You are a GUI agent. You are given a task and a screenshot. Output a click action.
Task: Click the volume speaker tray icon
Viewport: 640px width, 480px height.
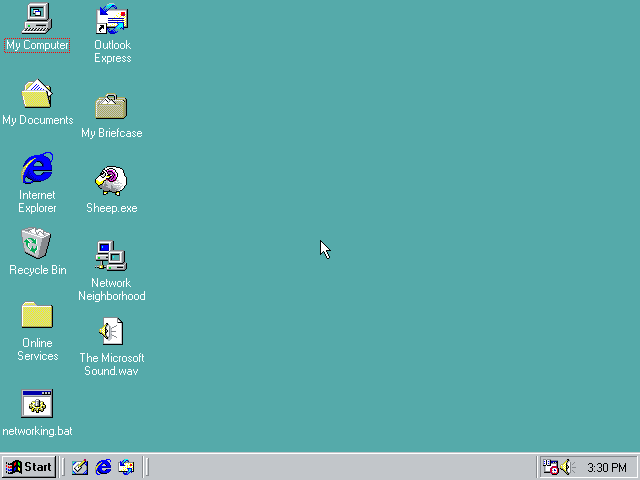point(567,467)
